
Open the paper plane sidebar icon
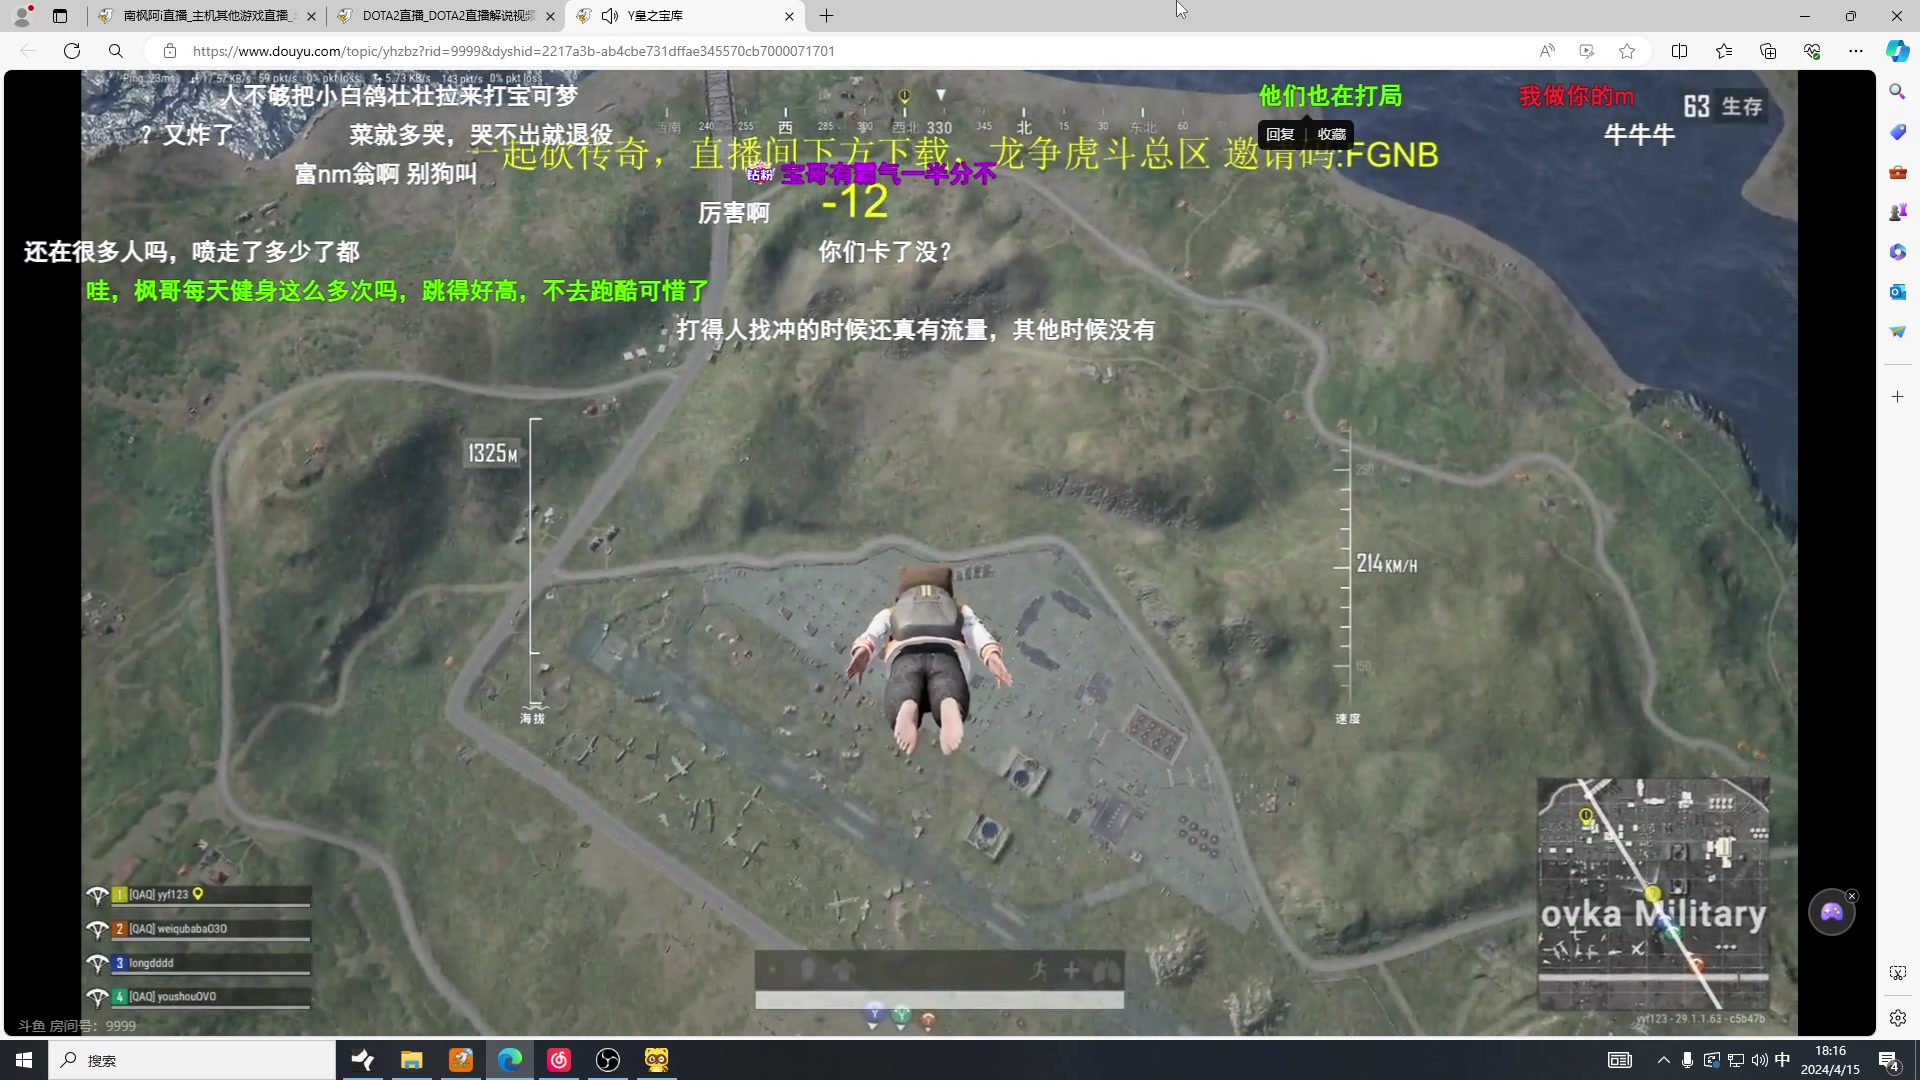point(1897,332)
